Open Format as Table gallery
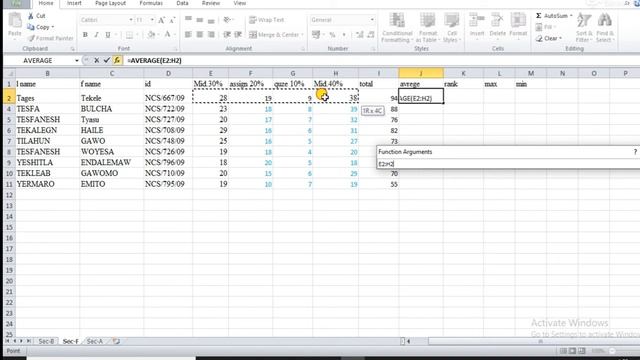Screen dimensions: 640x360 pyautogui.click(x=427, y=27)
